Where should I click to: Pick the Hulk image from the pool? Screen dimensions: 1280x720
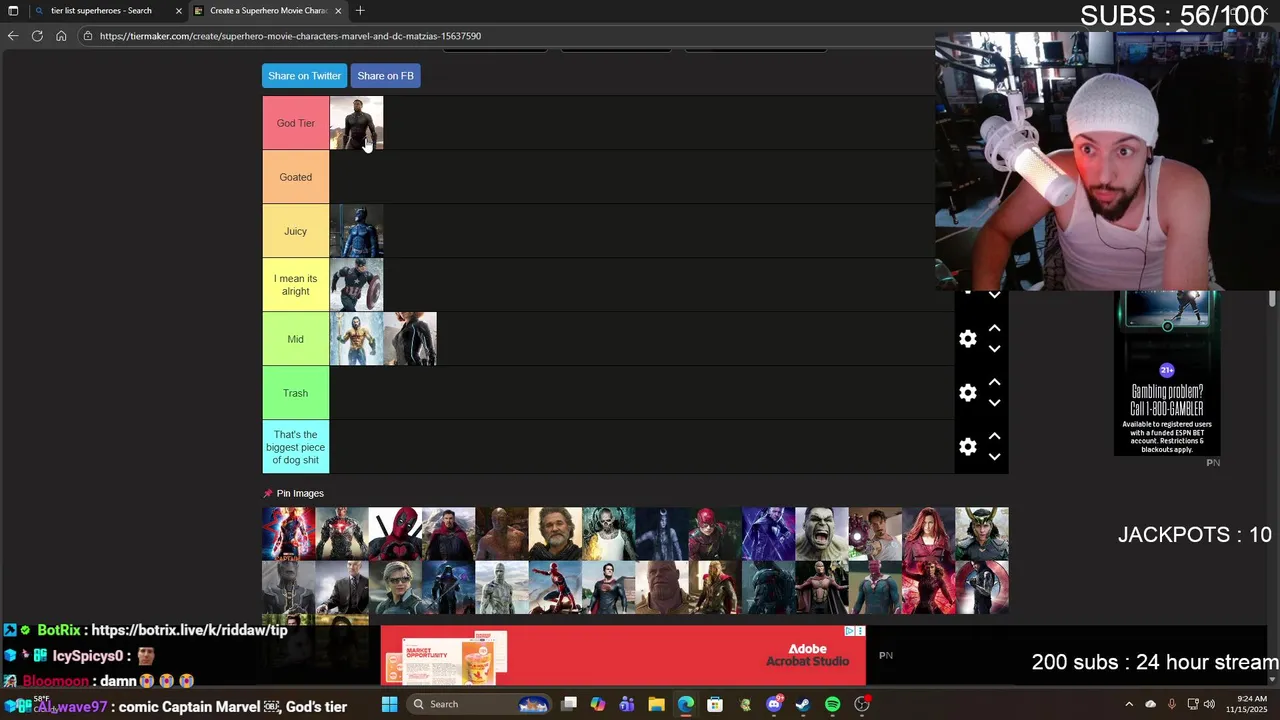pyautogui.click(x=822, y=534)
